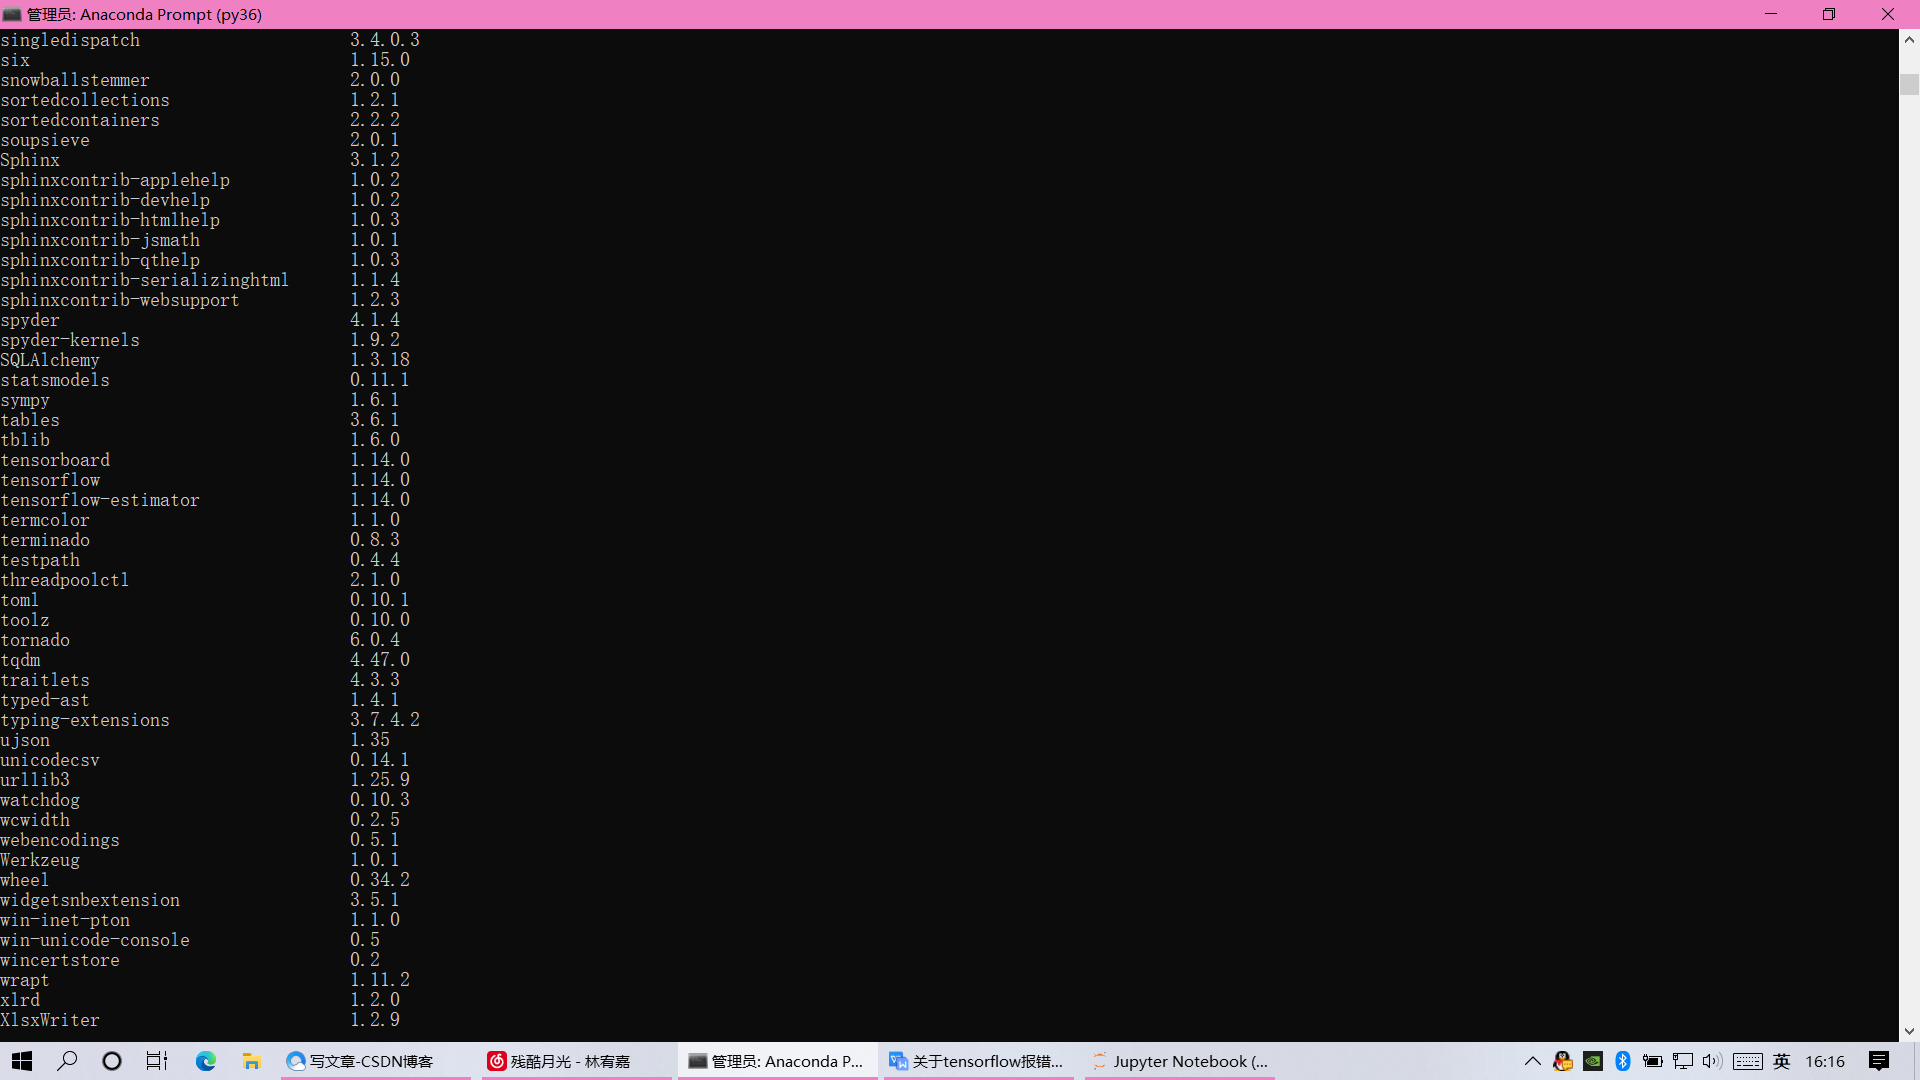Click the Bluetooth tray icon
This screenshot has height=1080, width=1920.
tap(1623, 1061)
